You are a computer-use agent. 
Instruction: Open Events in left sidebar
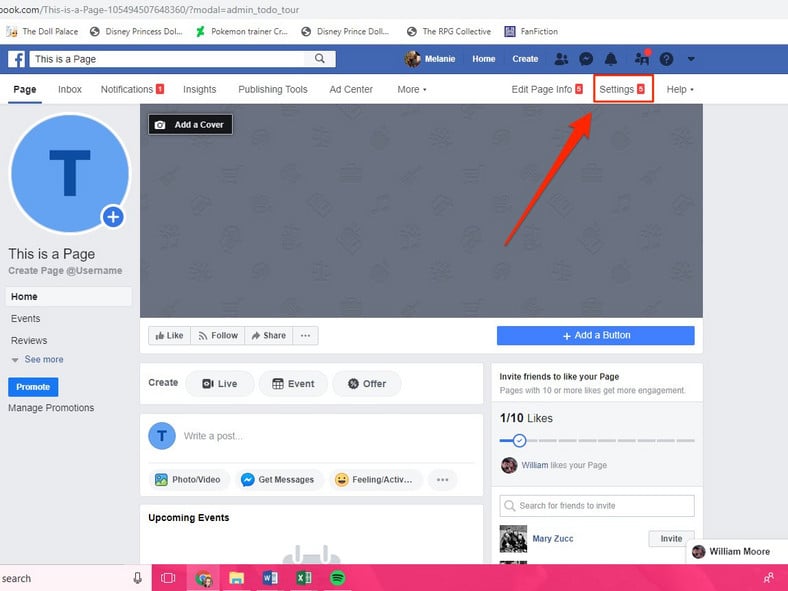(26, 319)
